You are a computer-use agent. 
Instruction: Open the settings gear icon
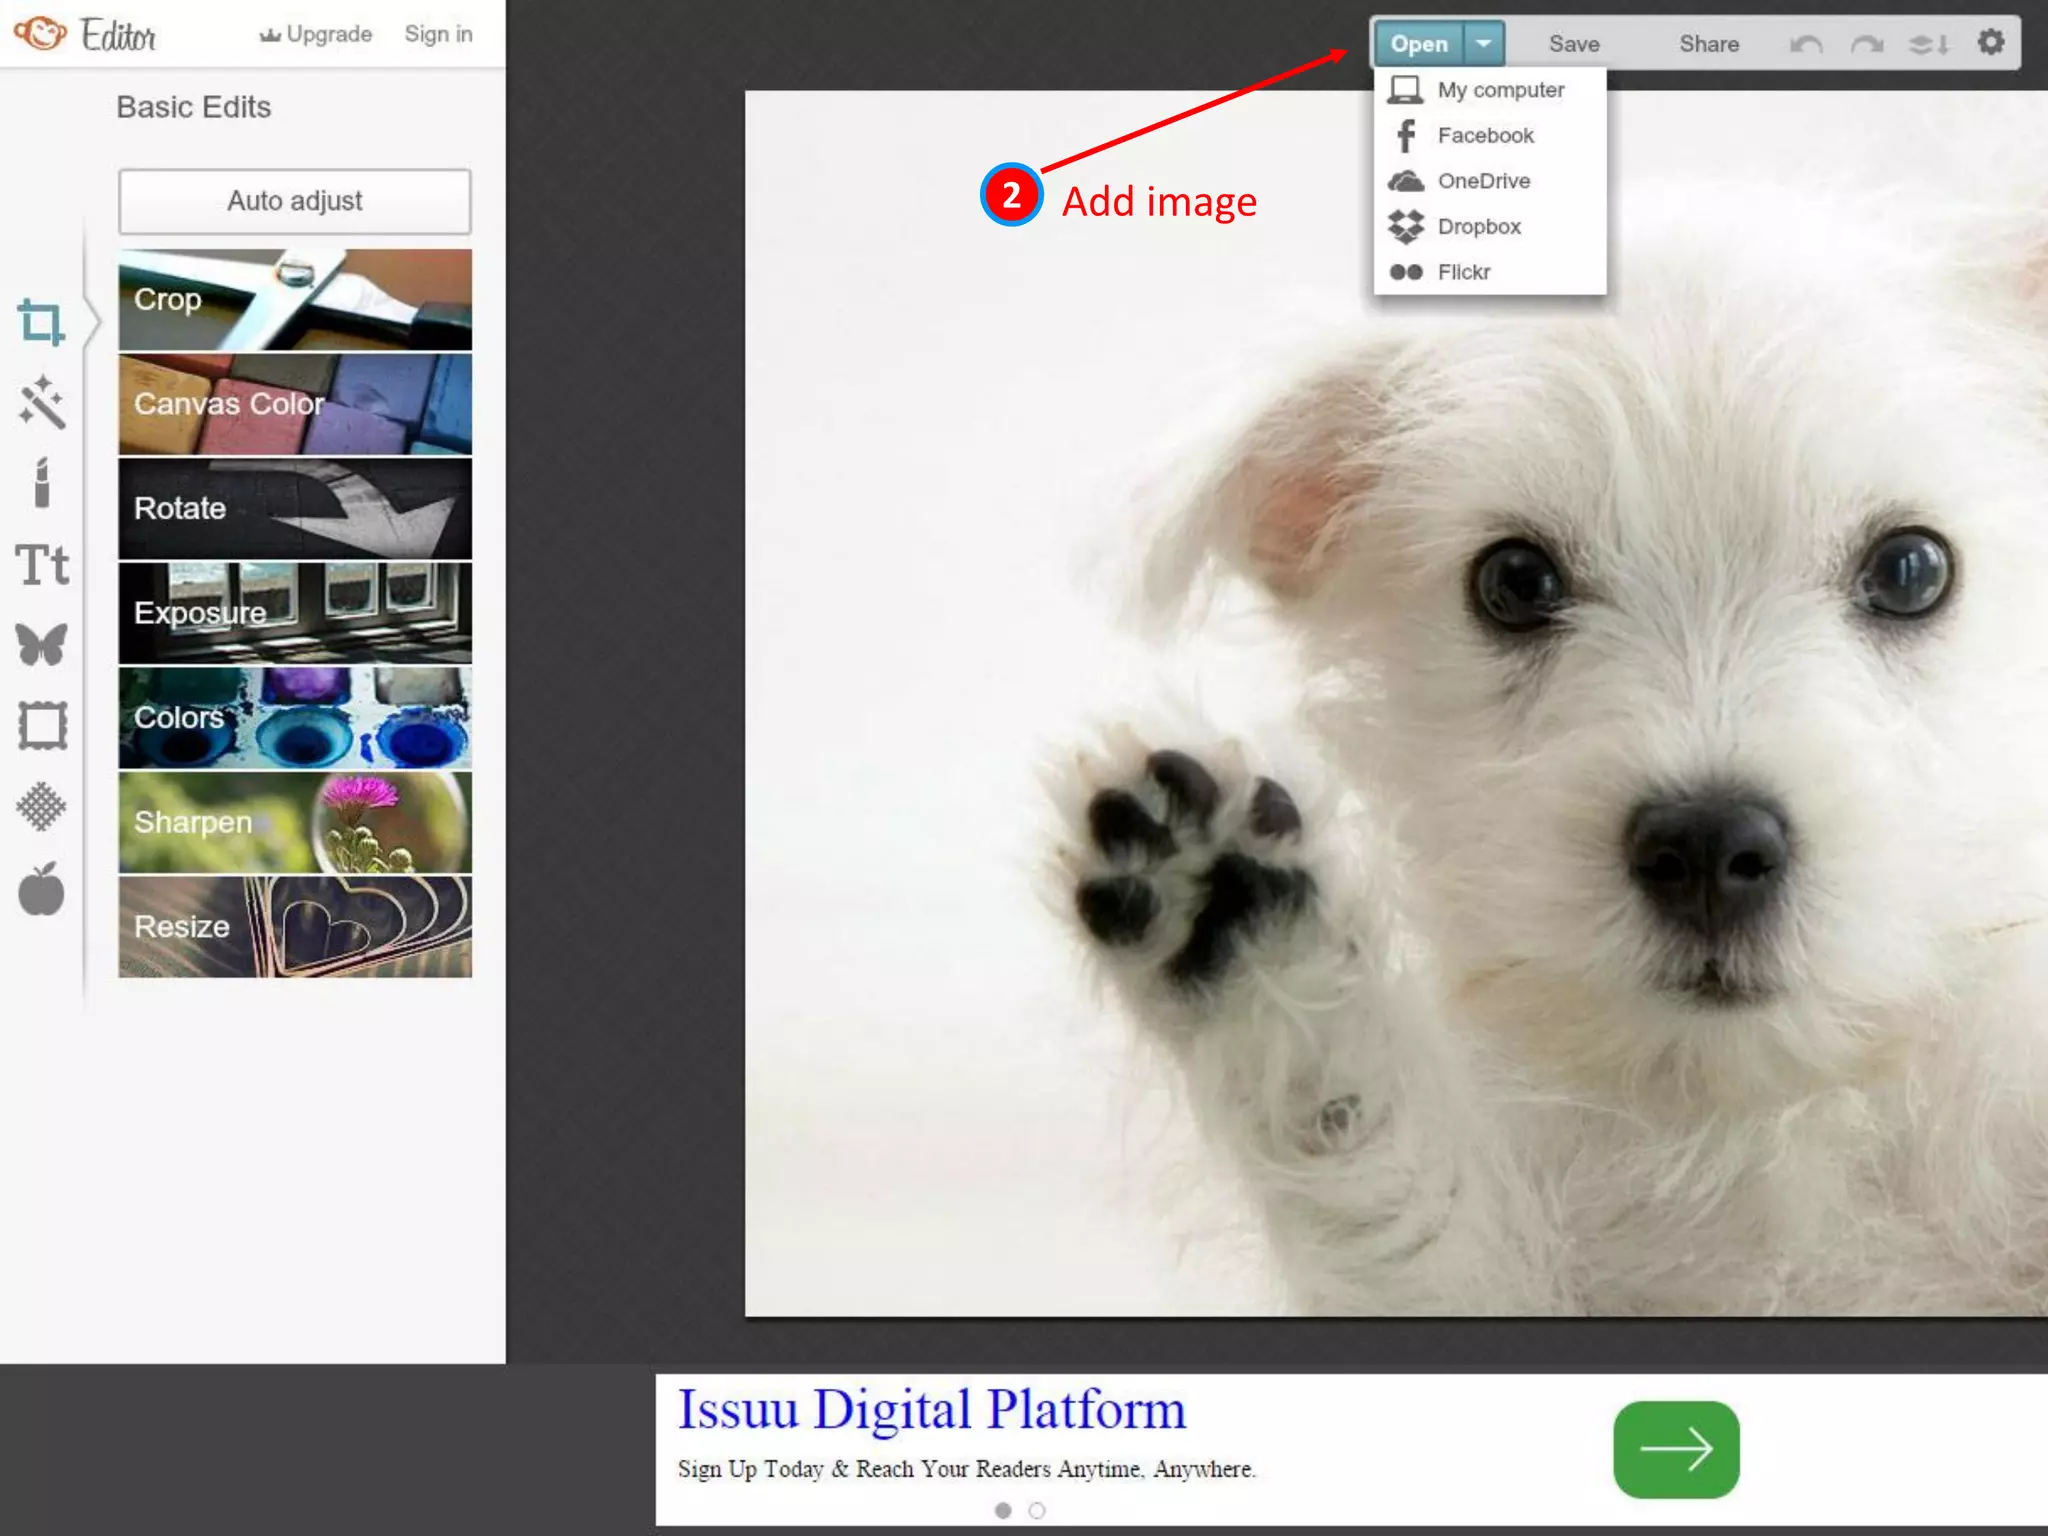click(1990, 43)
